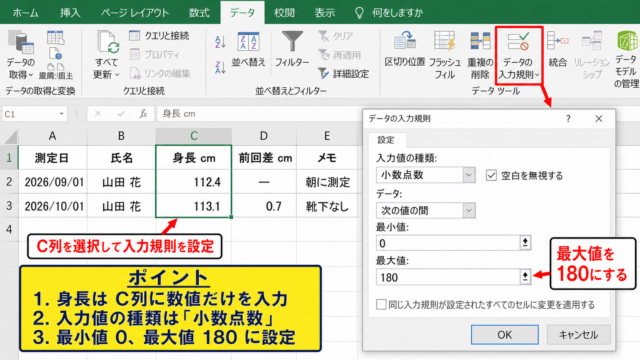Viewport: 640px width, 360px height.
Task: Click the 前回差 cm header cell
Action: tap(264, 158)
